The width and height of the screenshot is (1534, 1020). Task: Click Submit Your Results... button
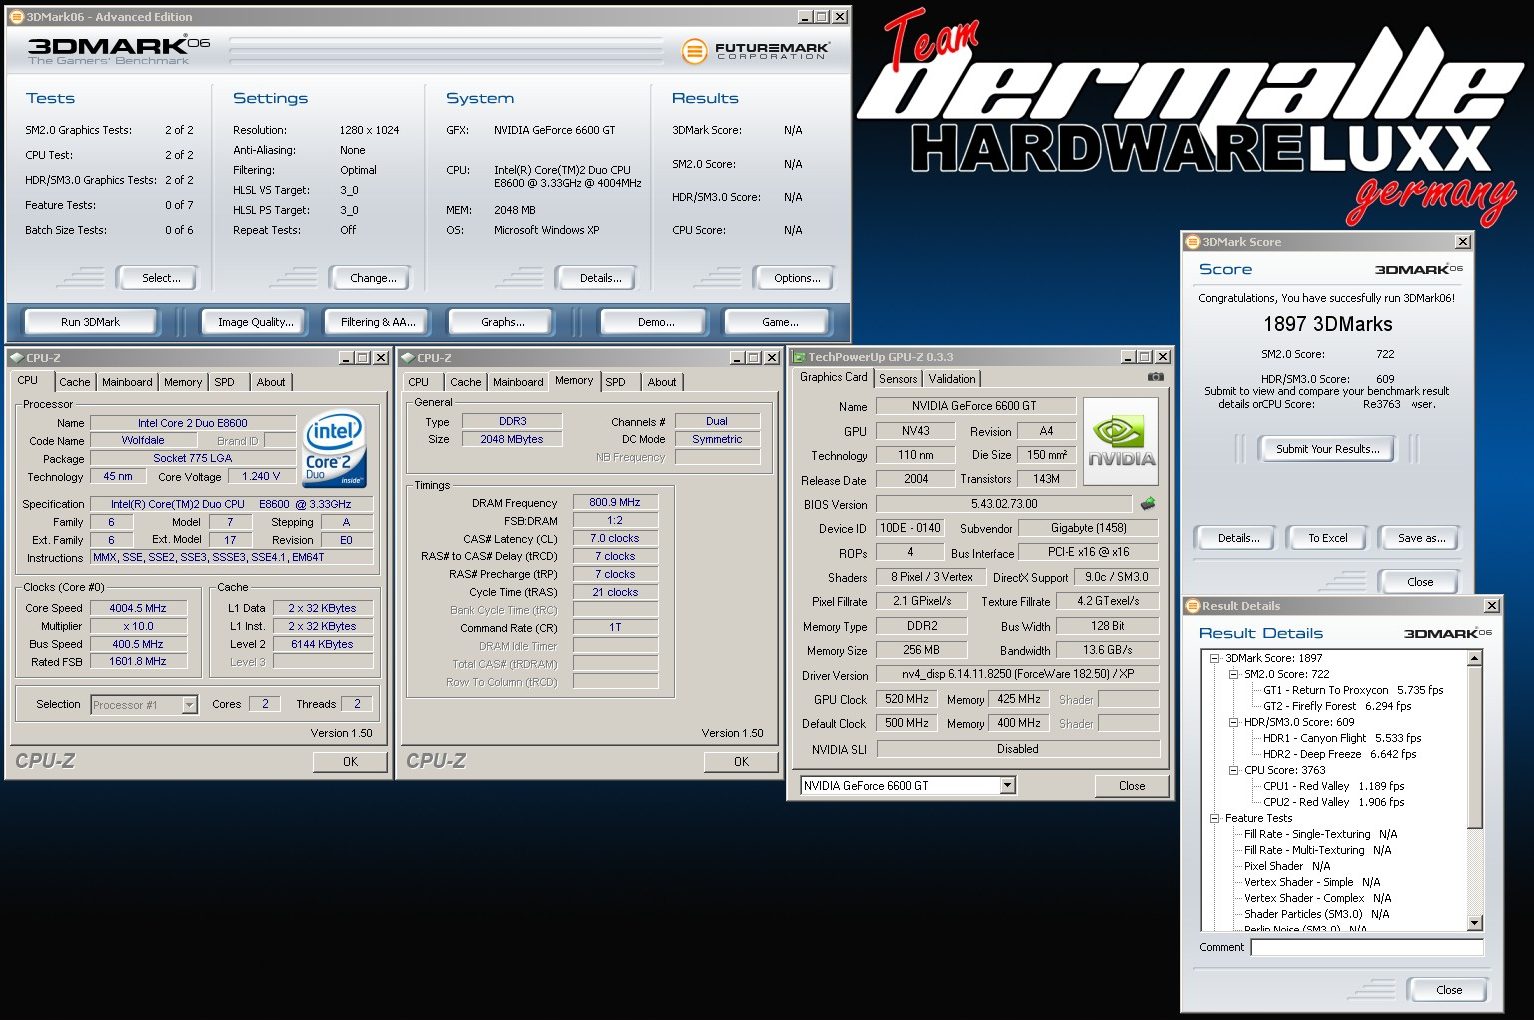point(1327,449)
